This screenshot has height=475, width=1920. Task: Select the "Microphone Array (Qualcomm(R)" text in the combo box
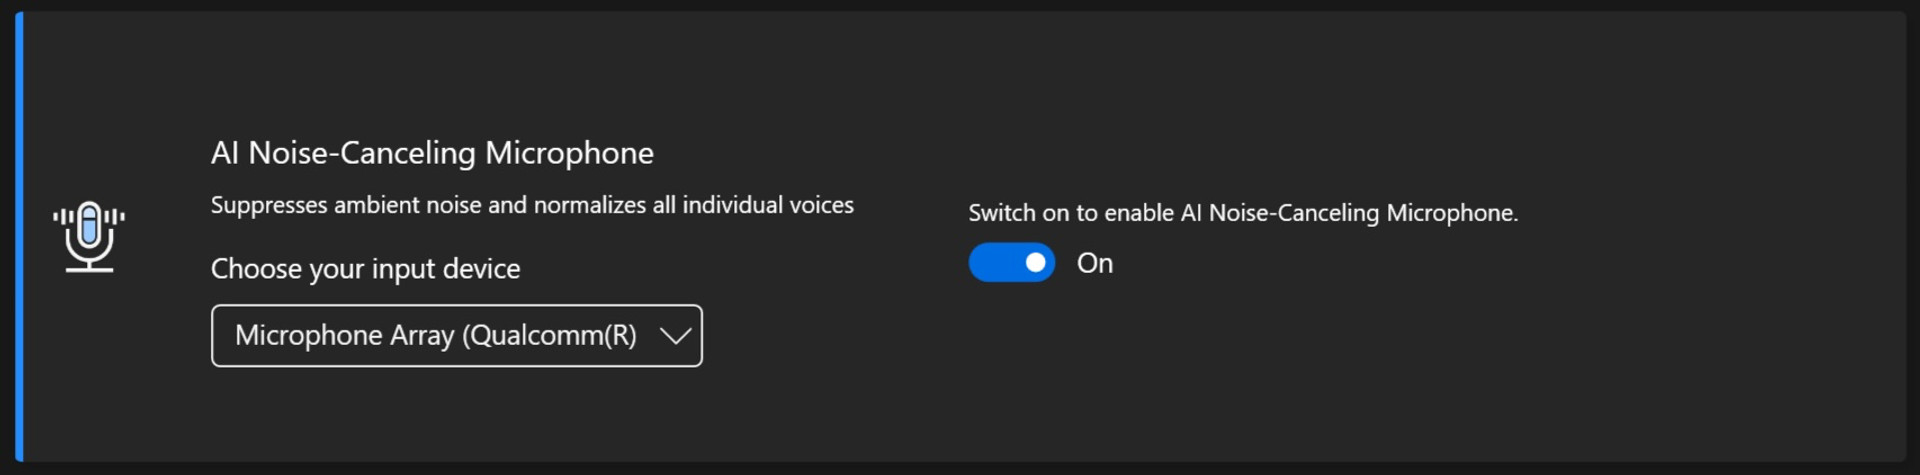pyautogui.click(x=435, y=335)
